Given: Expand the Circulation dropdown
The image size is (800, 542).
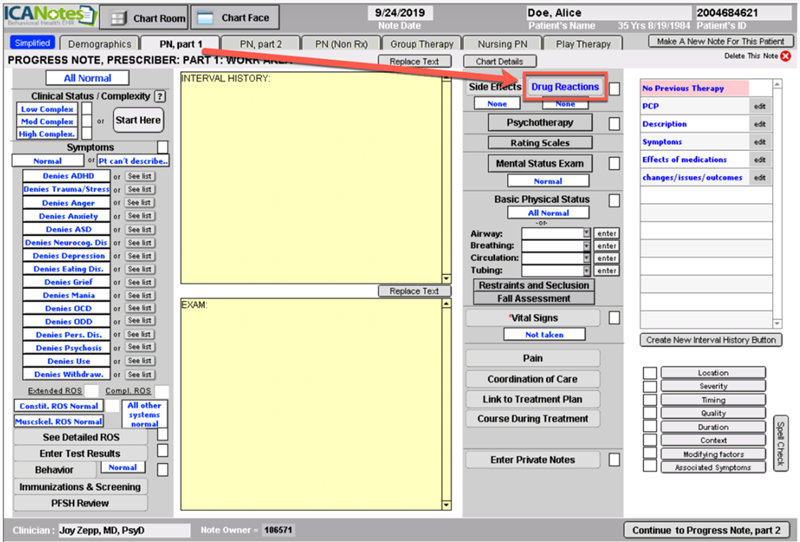Looking at the screenshot, I should click(586, 257).
